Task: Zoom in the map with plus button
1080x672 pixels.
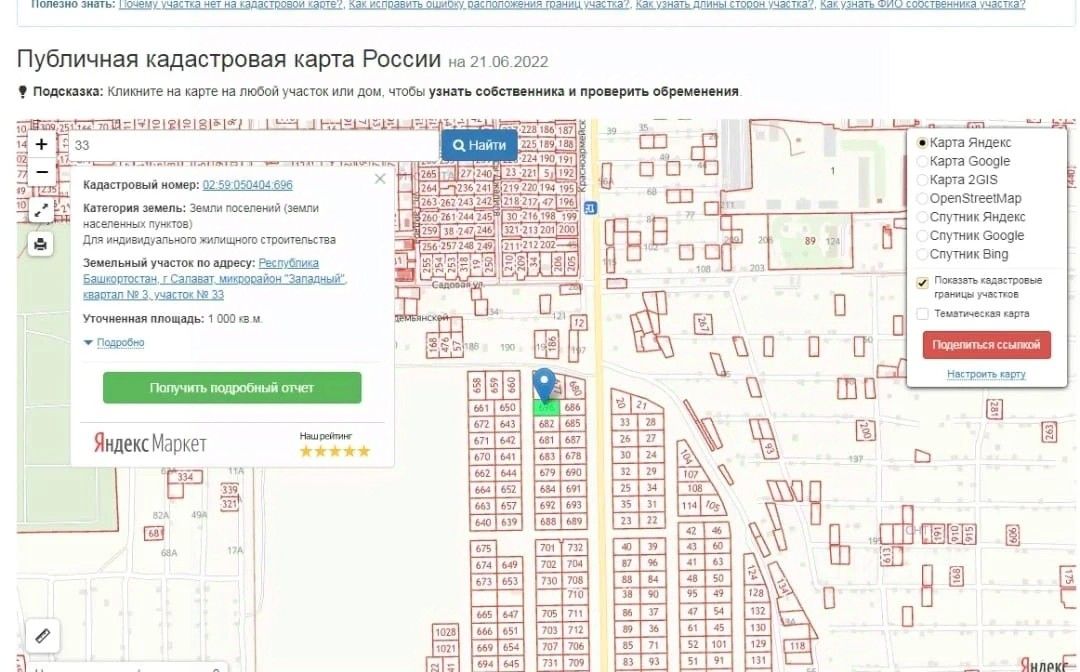Action: 41,145
